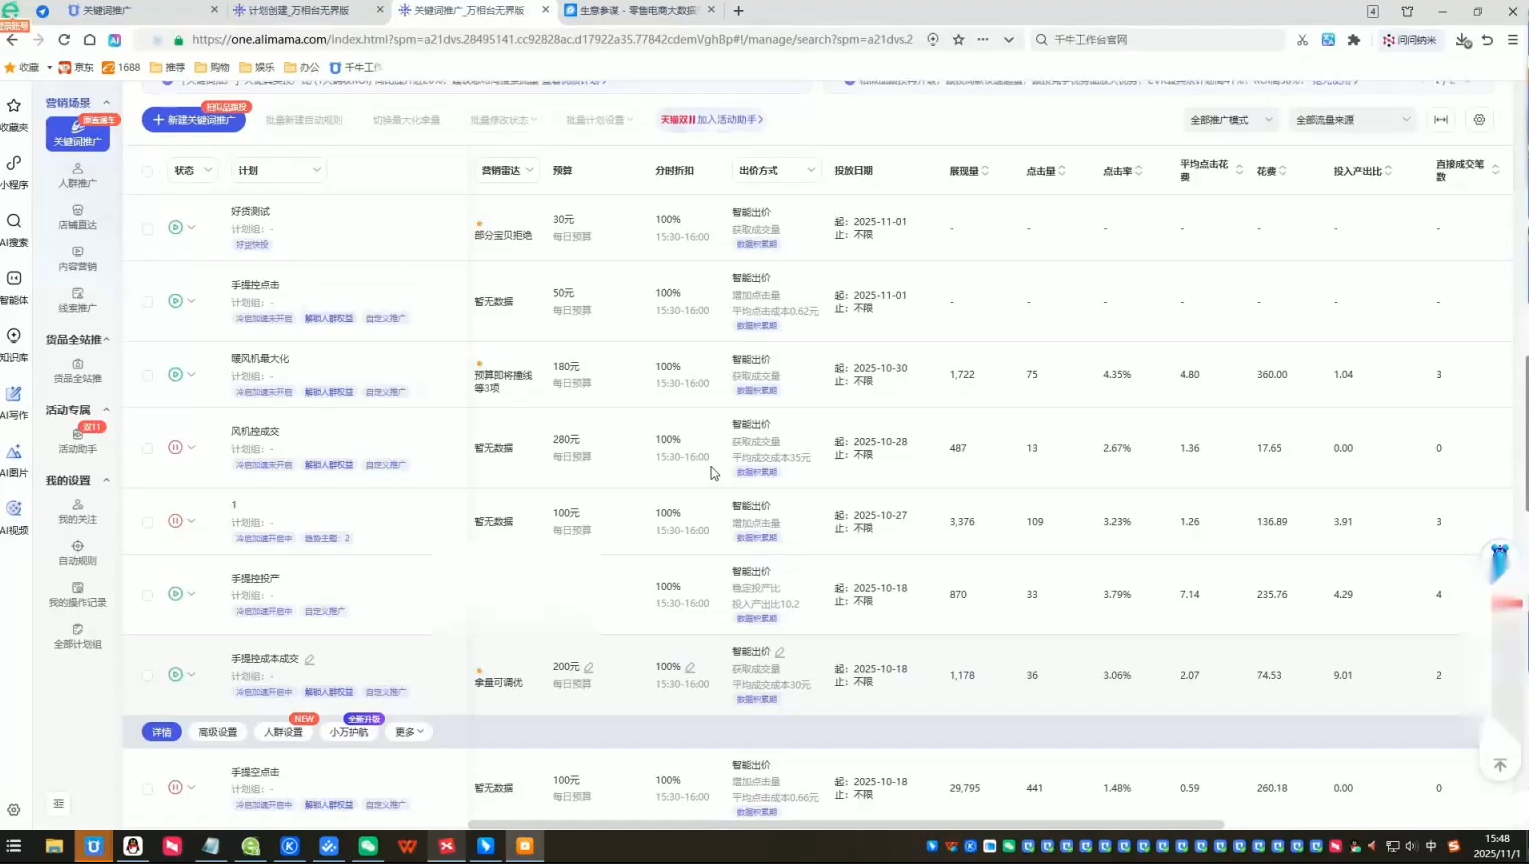This screenshot has width=1529, height=864.
Task: Click the back-to-top arrow button
Action: click(x=1499, y=765)
